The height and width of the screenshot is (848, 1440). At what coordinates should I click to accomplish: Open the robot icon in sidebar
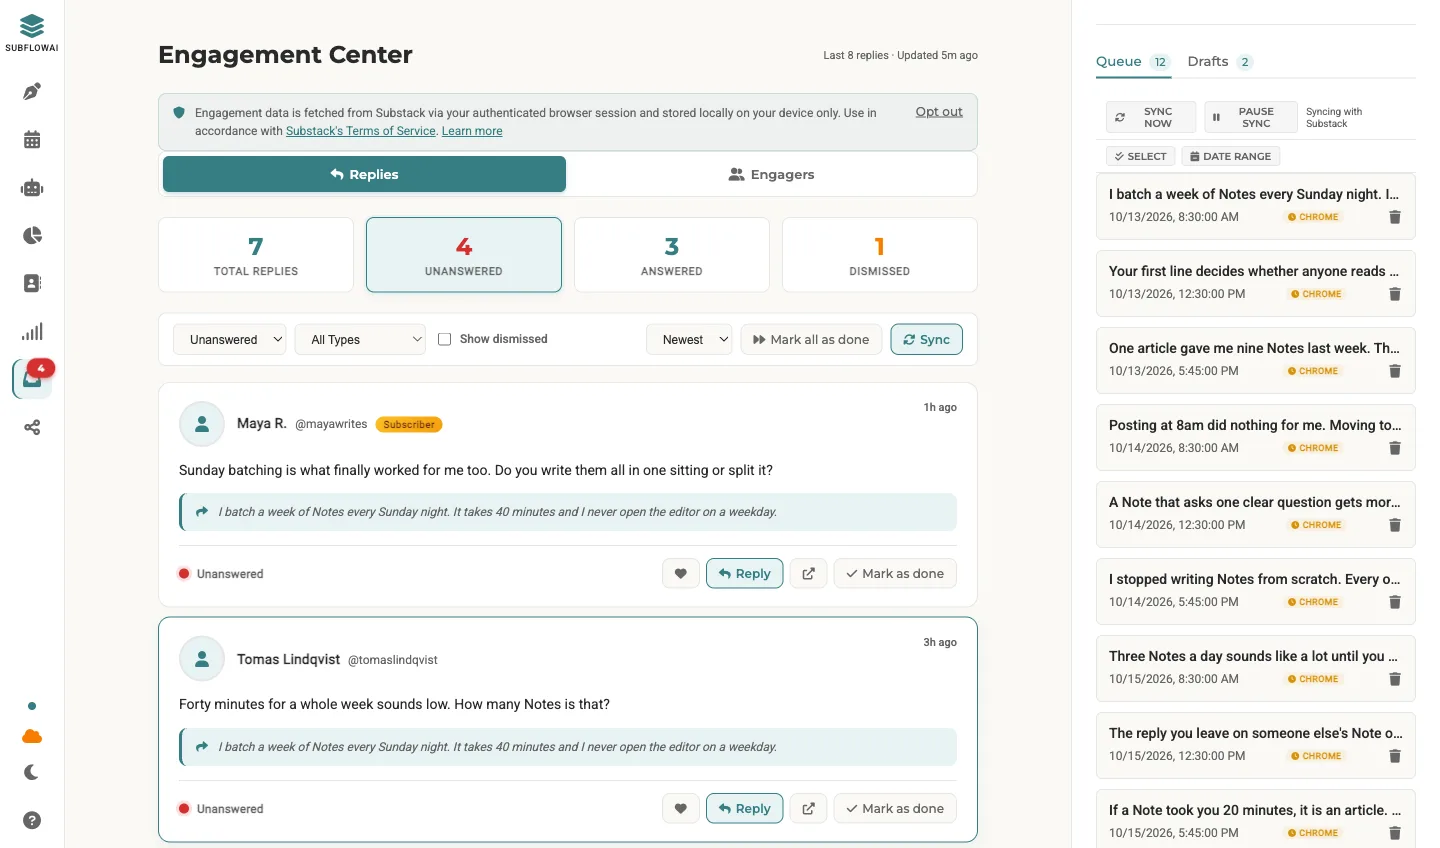(32, 188)
